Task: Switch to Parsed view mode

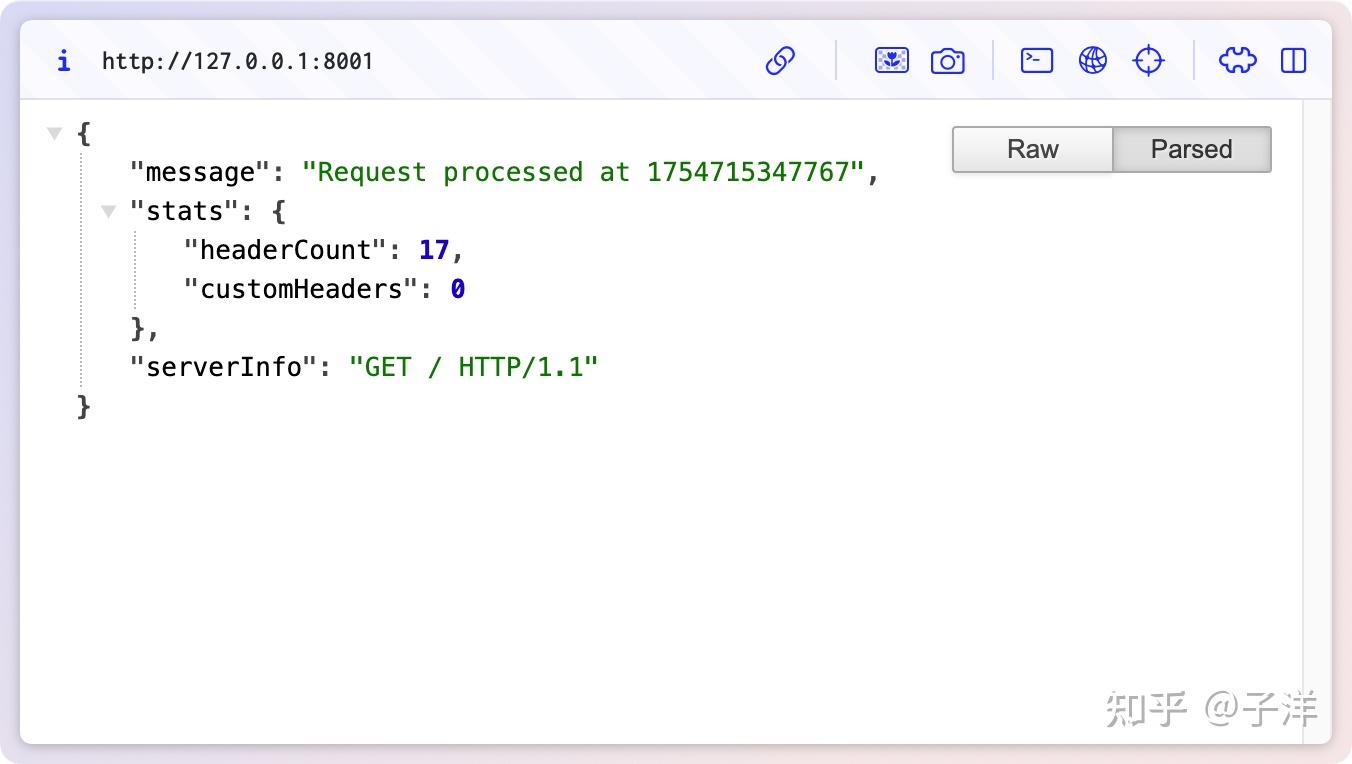Action: [1192, 149]
